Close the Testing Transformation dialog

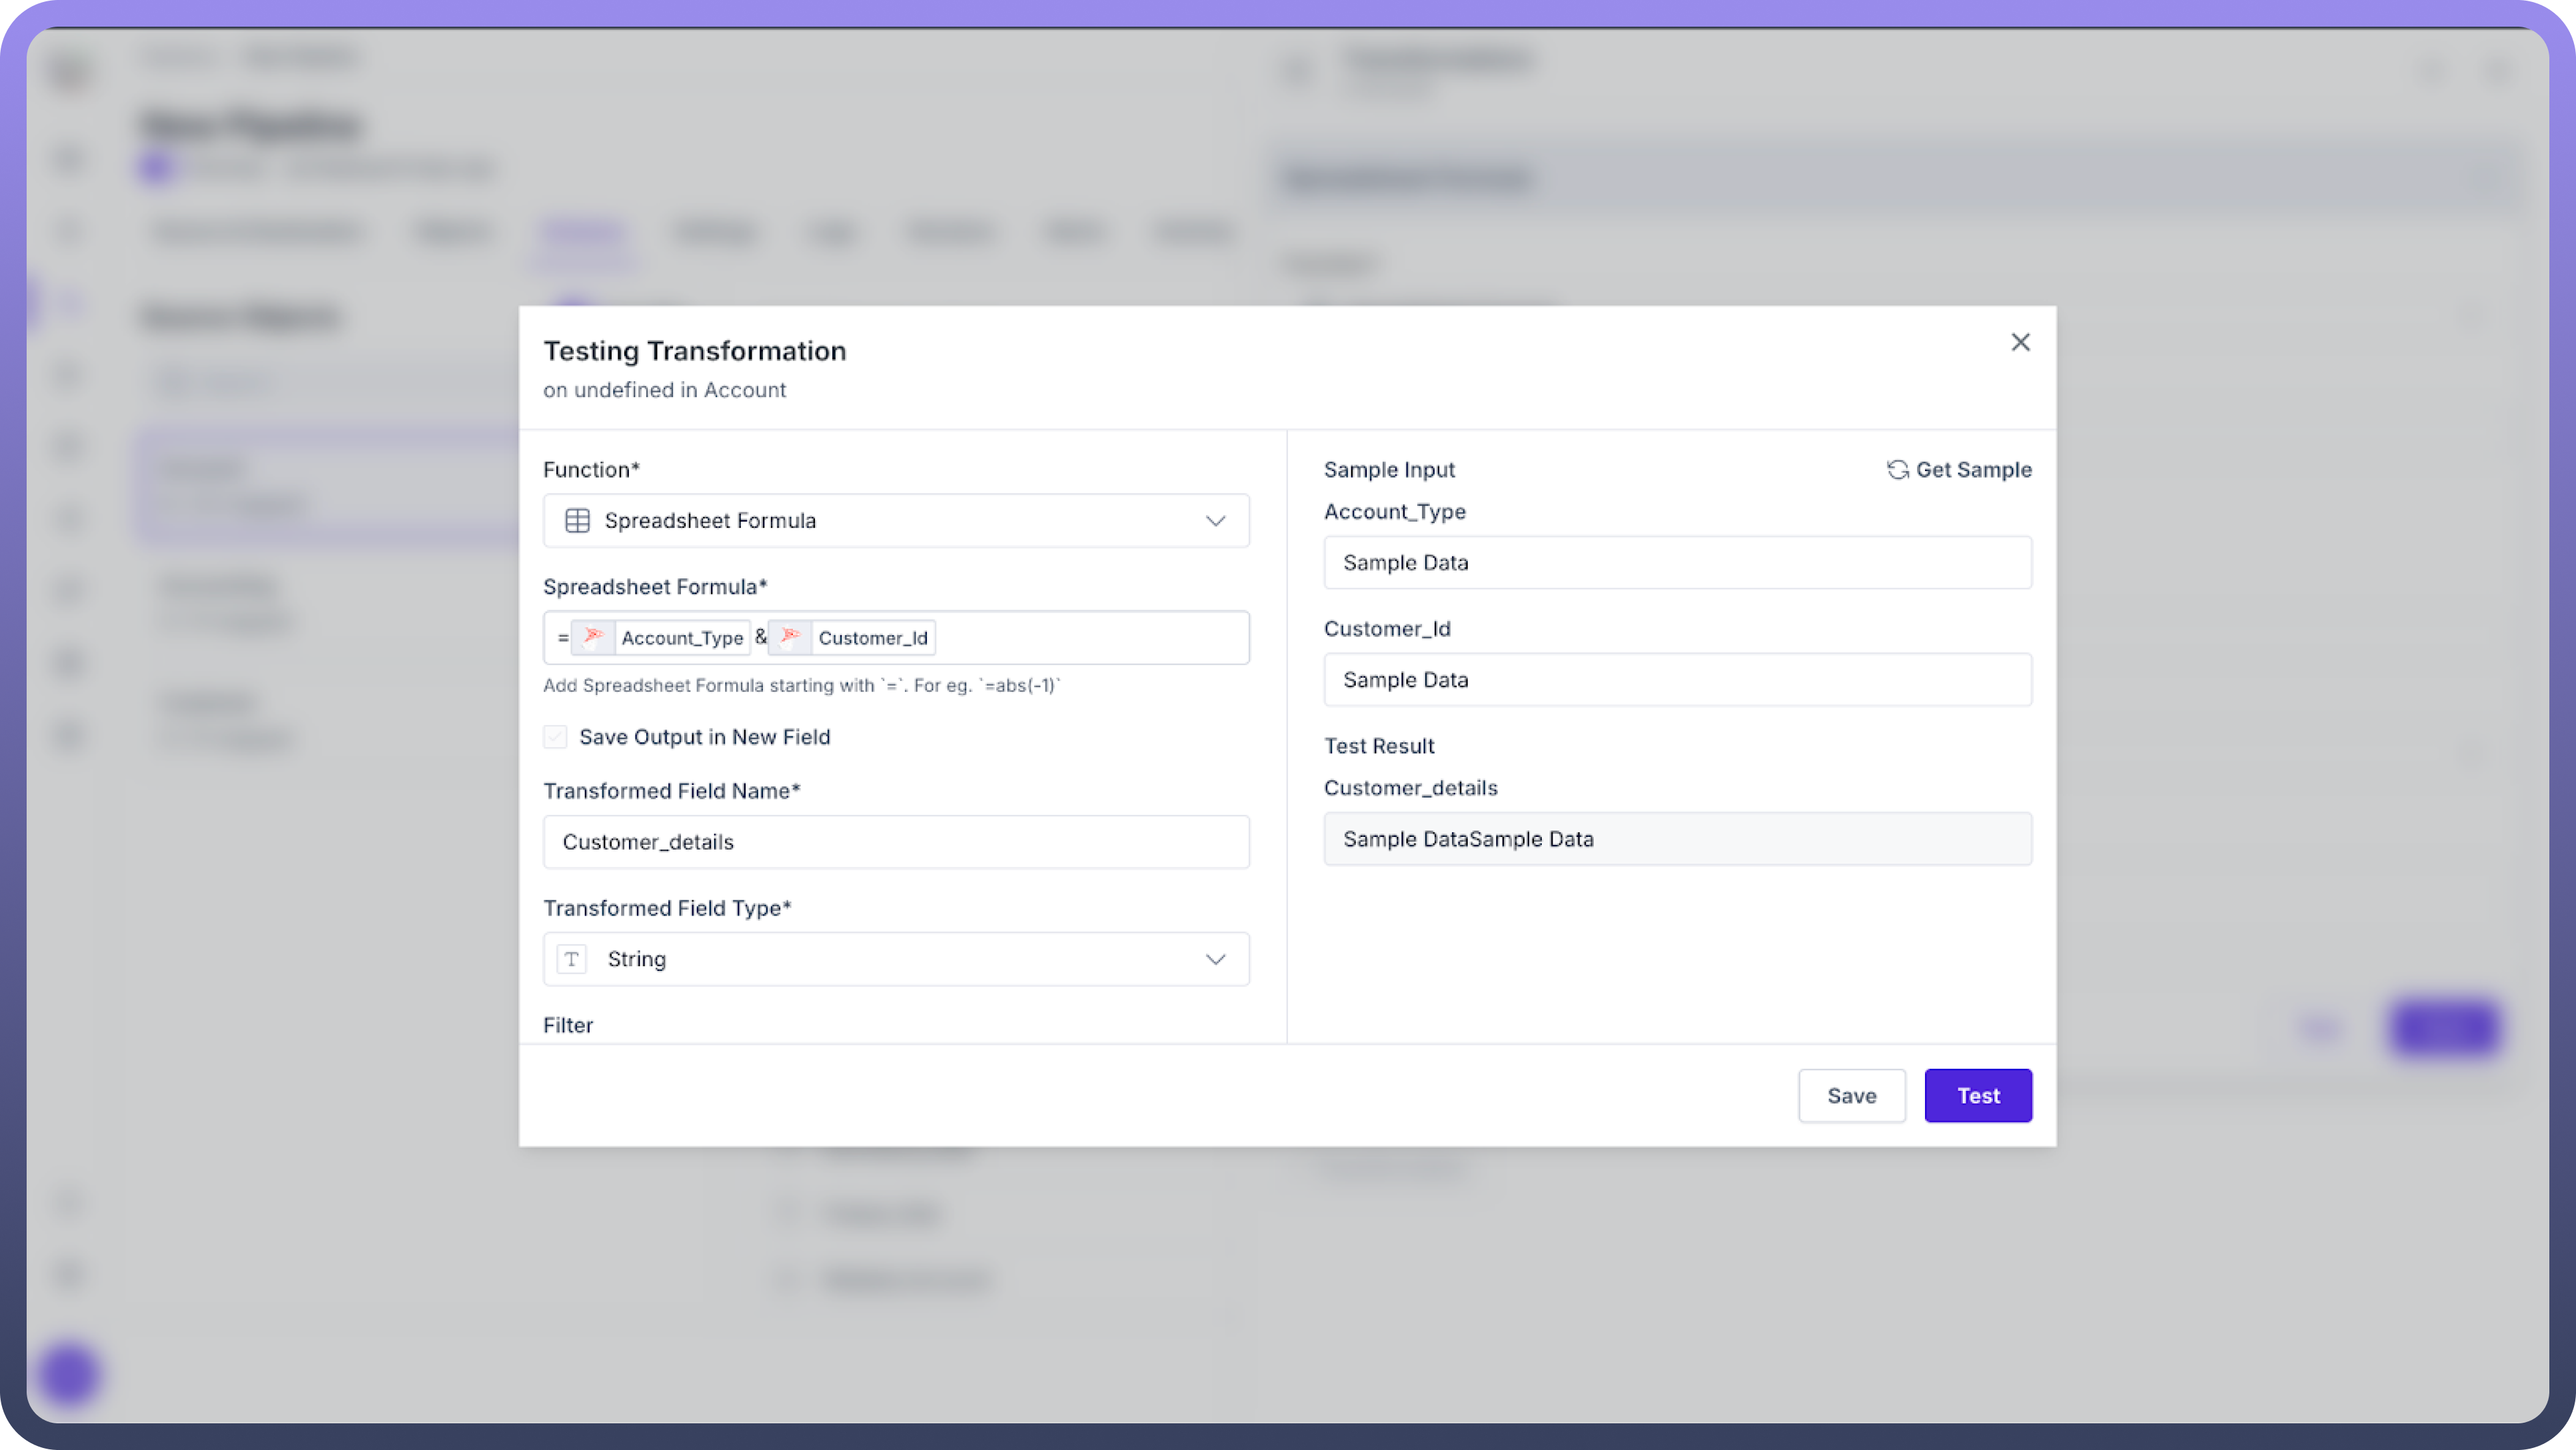2020,342
